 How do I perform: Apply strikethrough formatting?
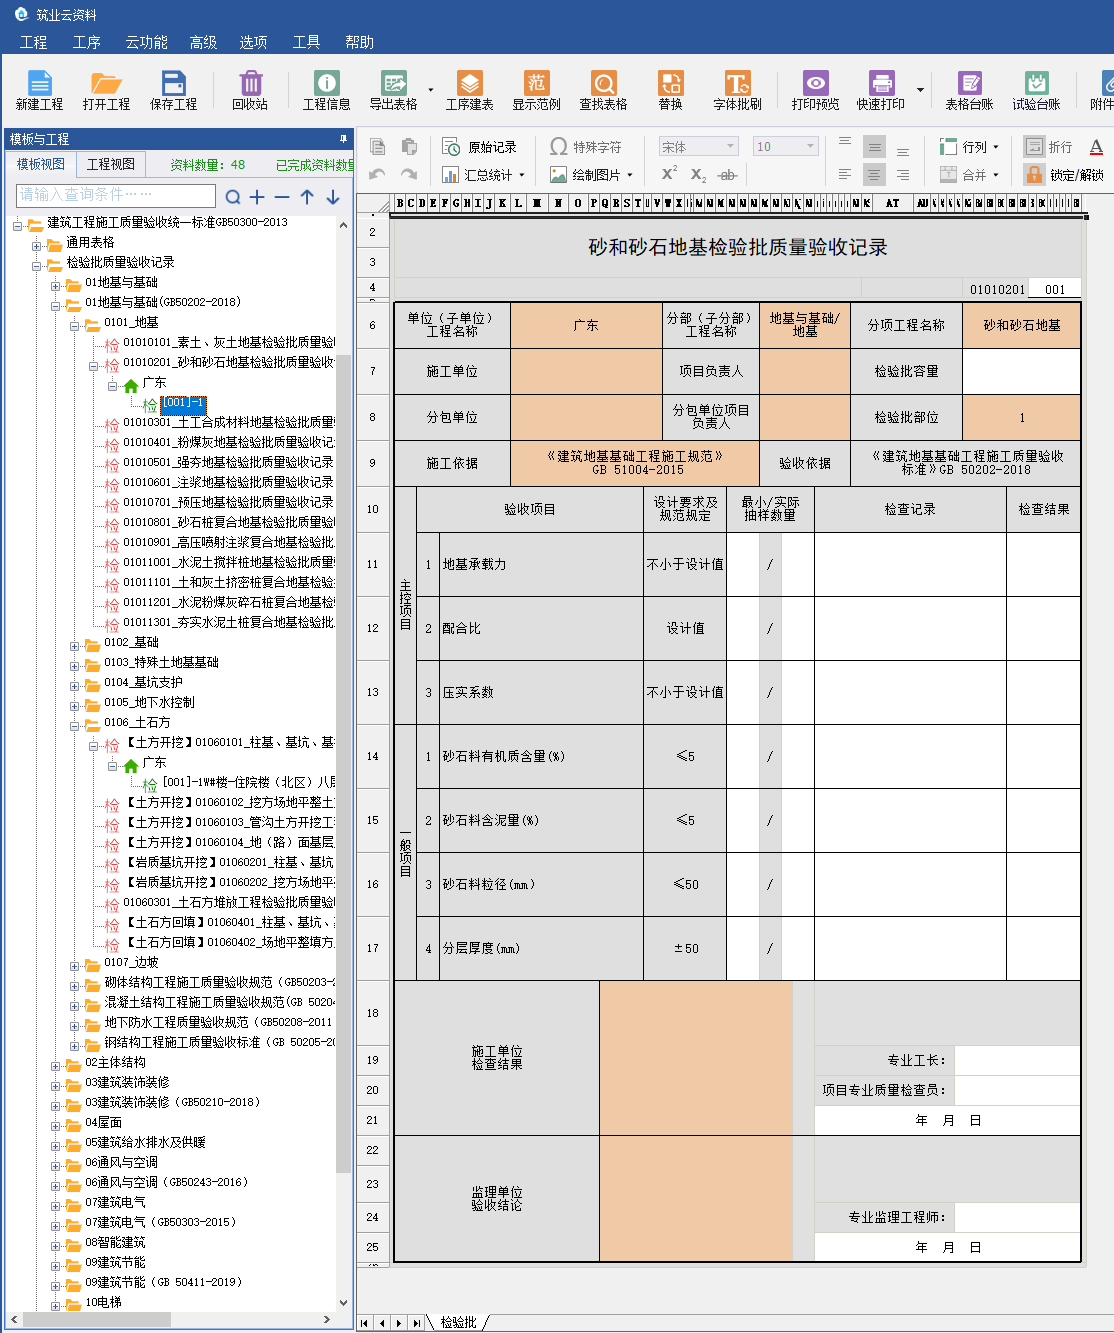728,174
